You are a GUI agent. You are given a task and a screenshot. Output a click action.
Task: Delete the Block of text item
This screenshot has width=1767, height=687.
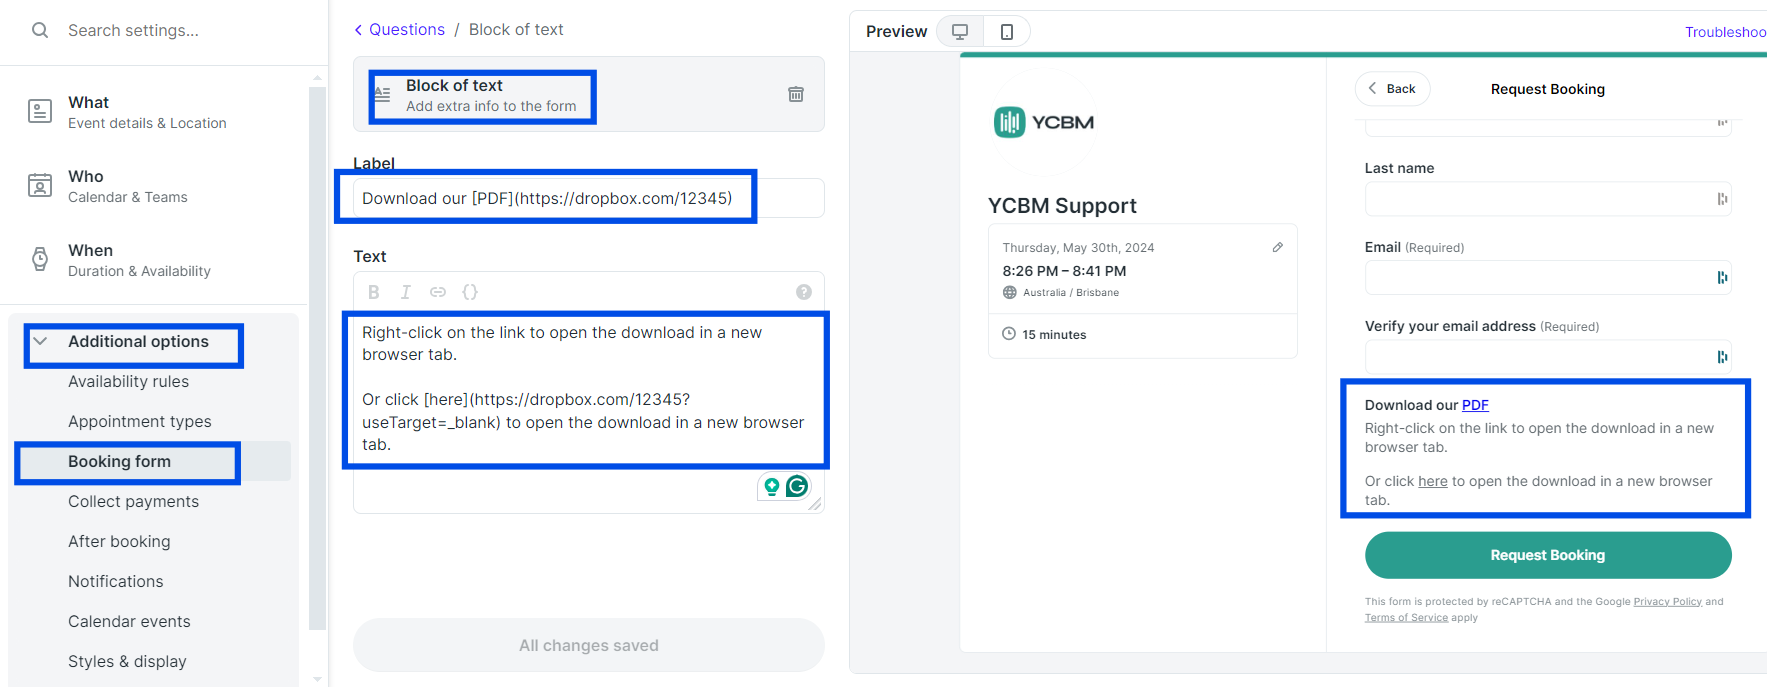pyautogui.click(x=796, y=94)
